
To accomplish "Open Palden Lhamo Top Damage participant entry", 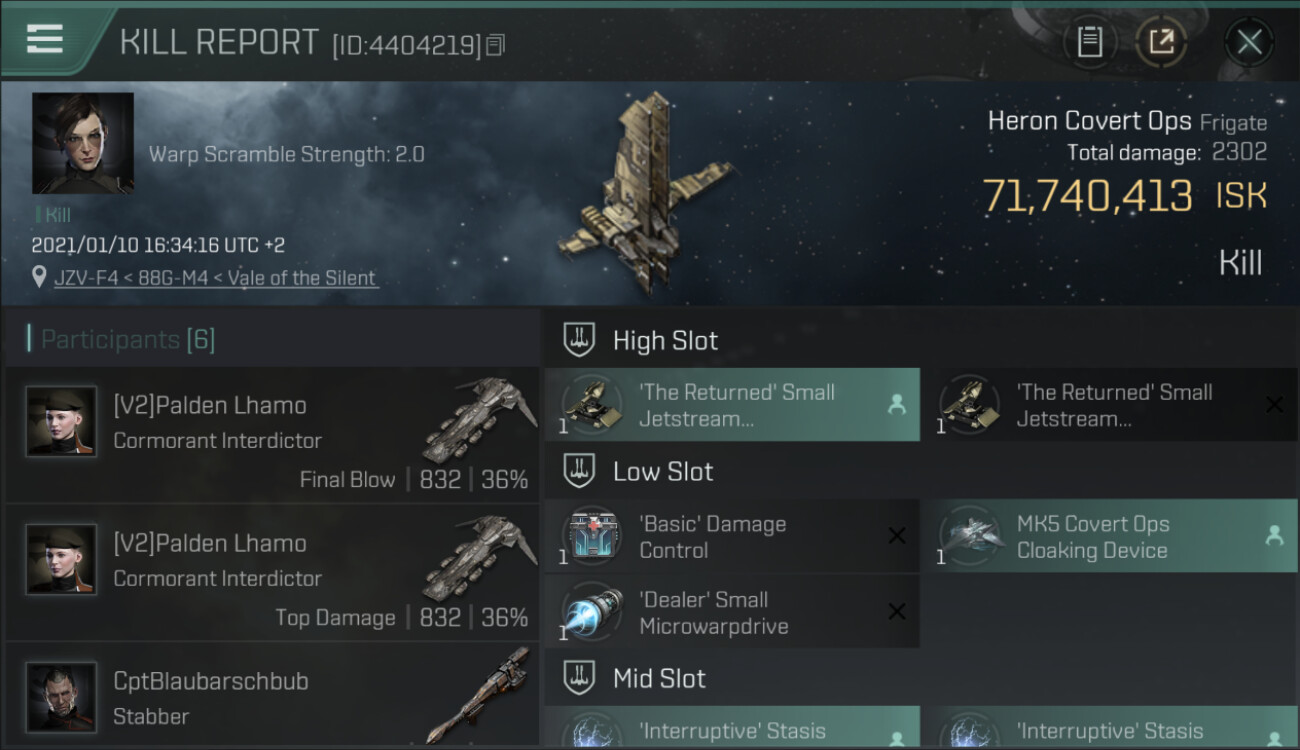I will (272, 573).
